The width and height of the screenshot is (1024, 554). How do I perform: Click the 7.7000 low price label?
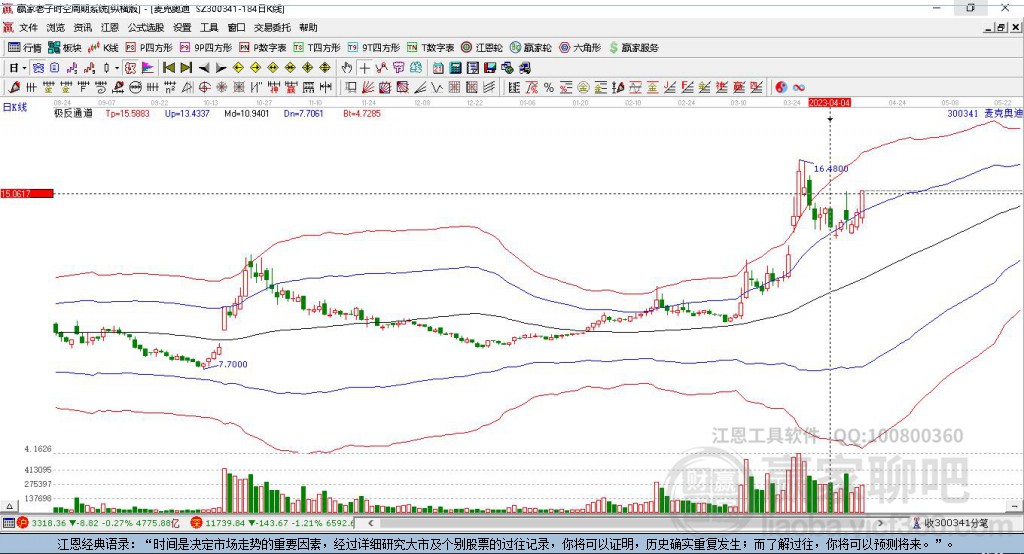pos(233,364)
